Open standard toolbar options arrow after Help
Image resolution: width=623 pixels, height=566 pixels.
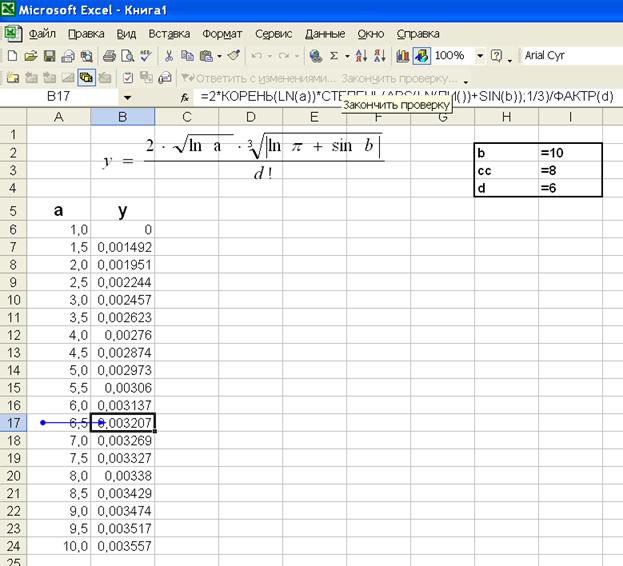[x=510, y=60]
